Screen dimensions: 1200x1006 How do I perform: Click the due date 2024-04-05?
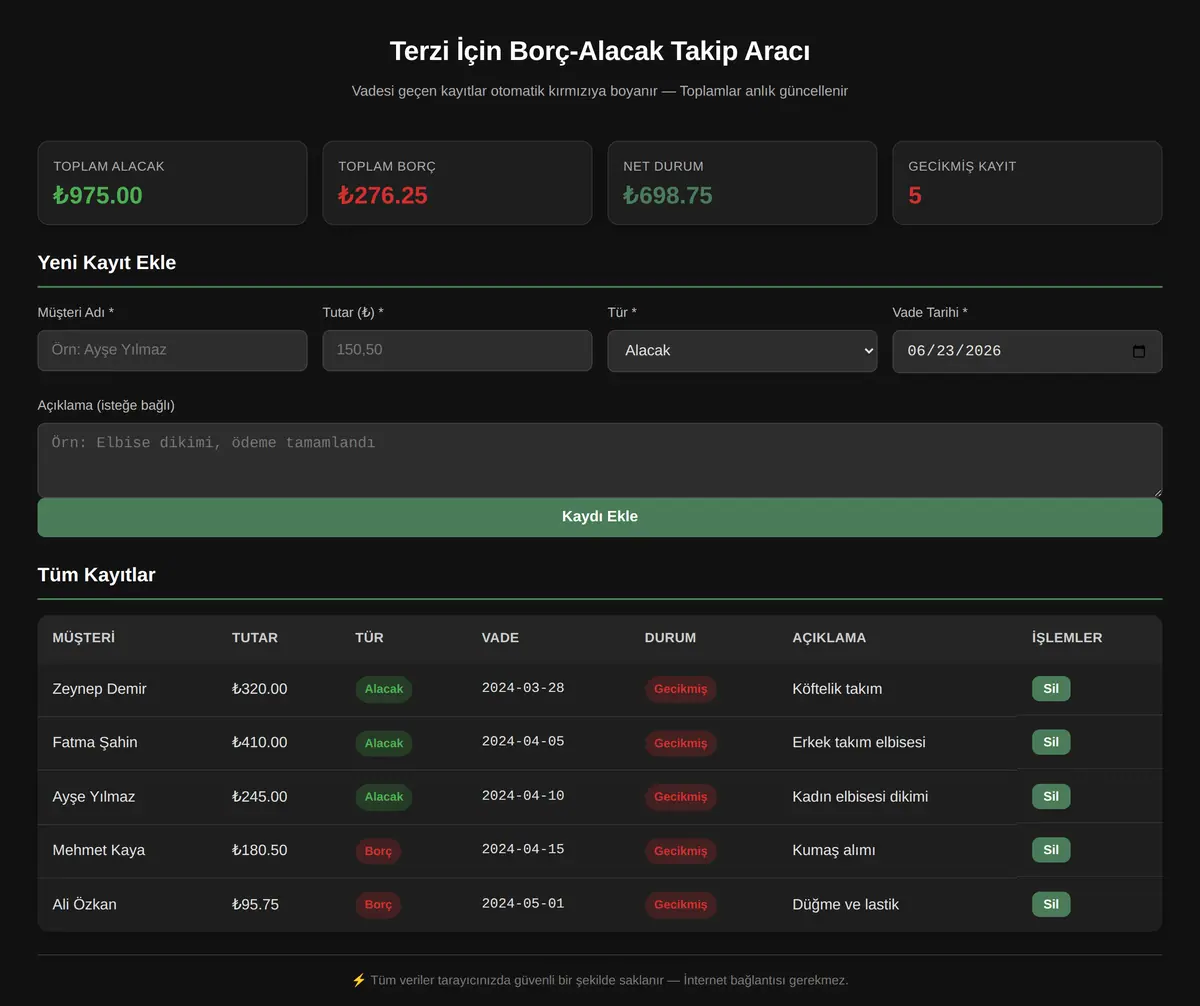[x=523, y=742]
